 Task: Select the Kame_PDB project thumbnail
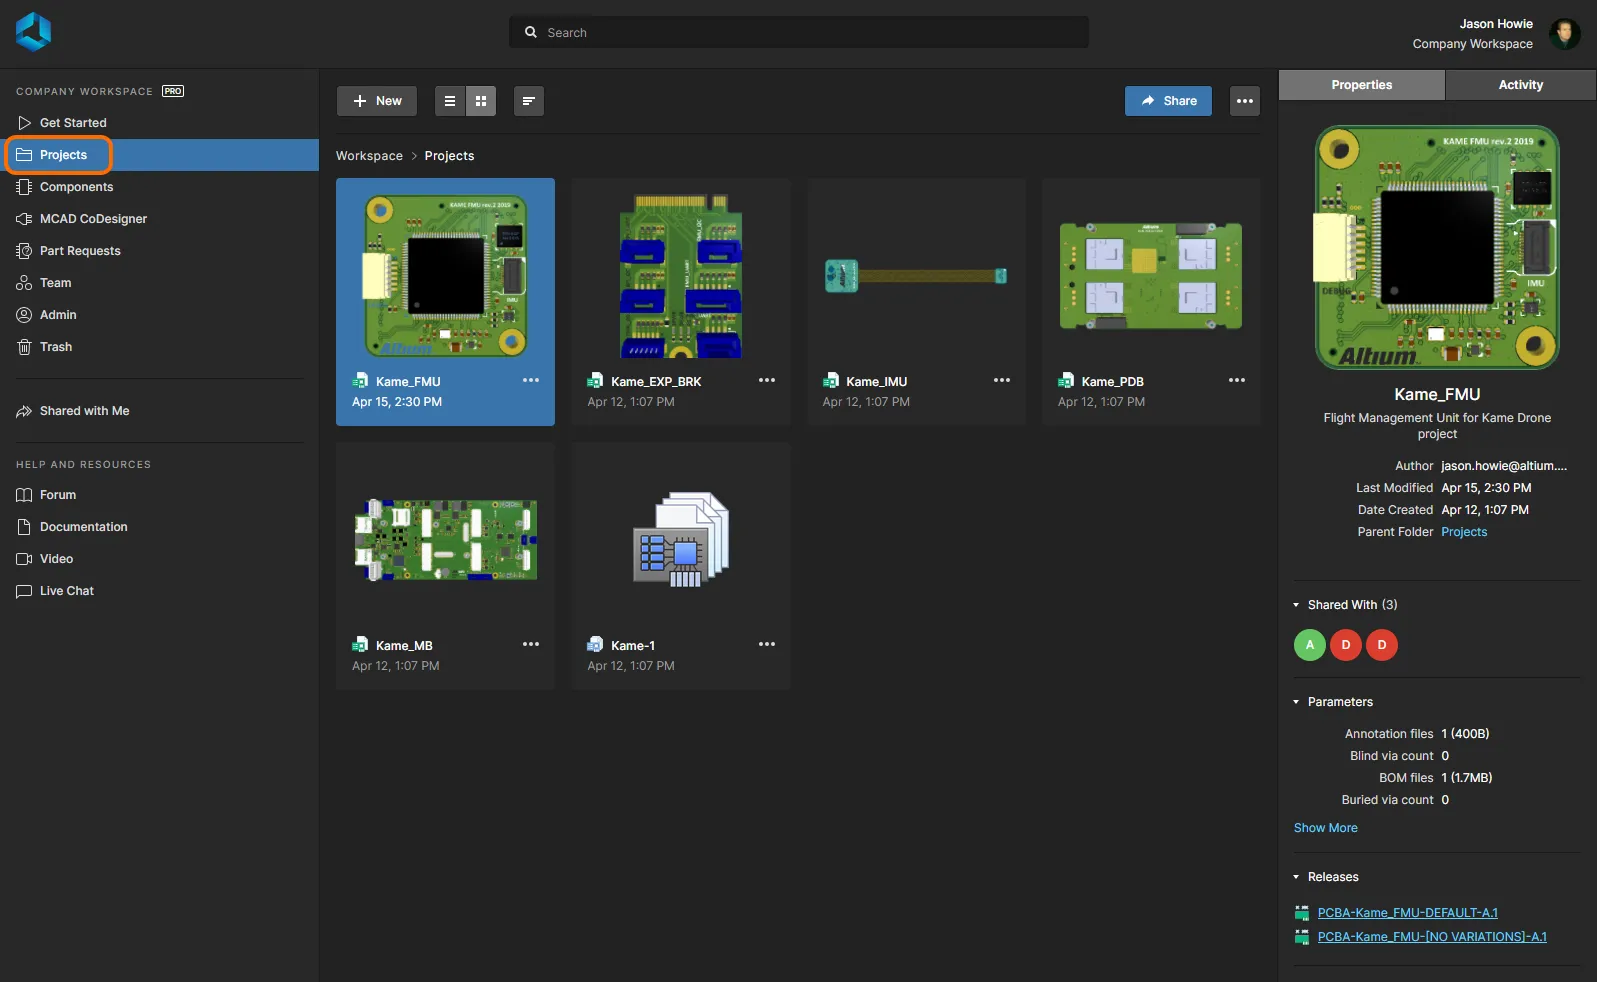[x=1151, y=276]
